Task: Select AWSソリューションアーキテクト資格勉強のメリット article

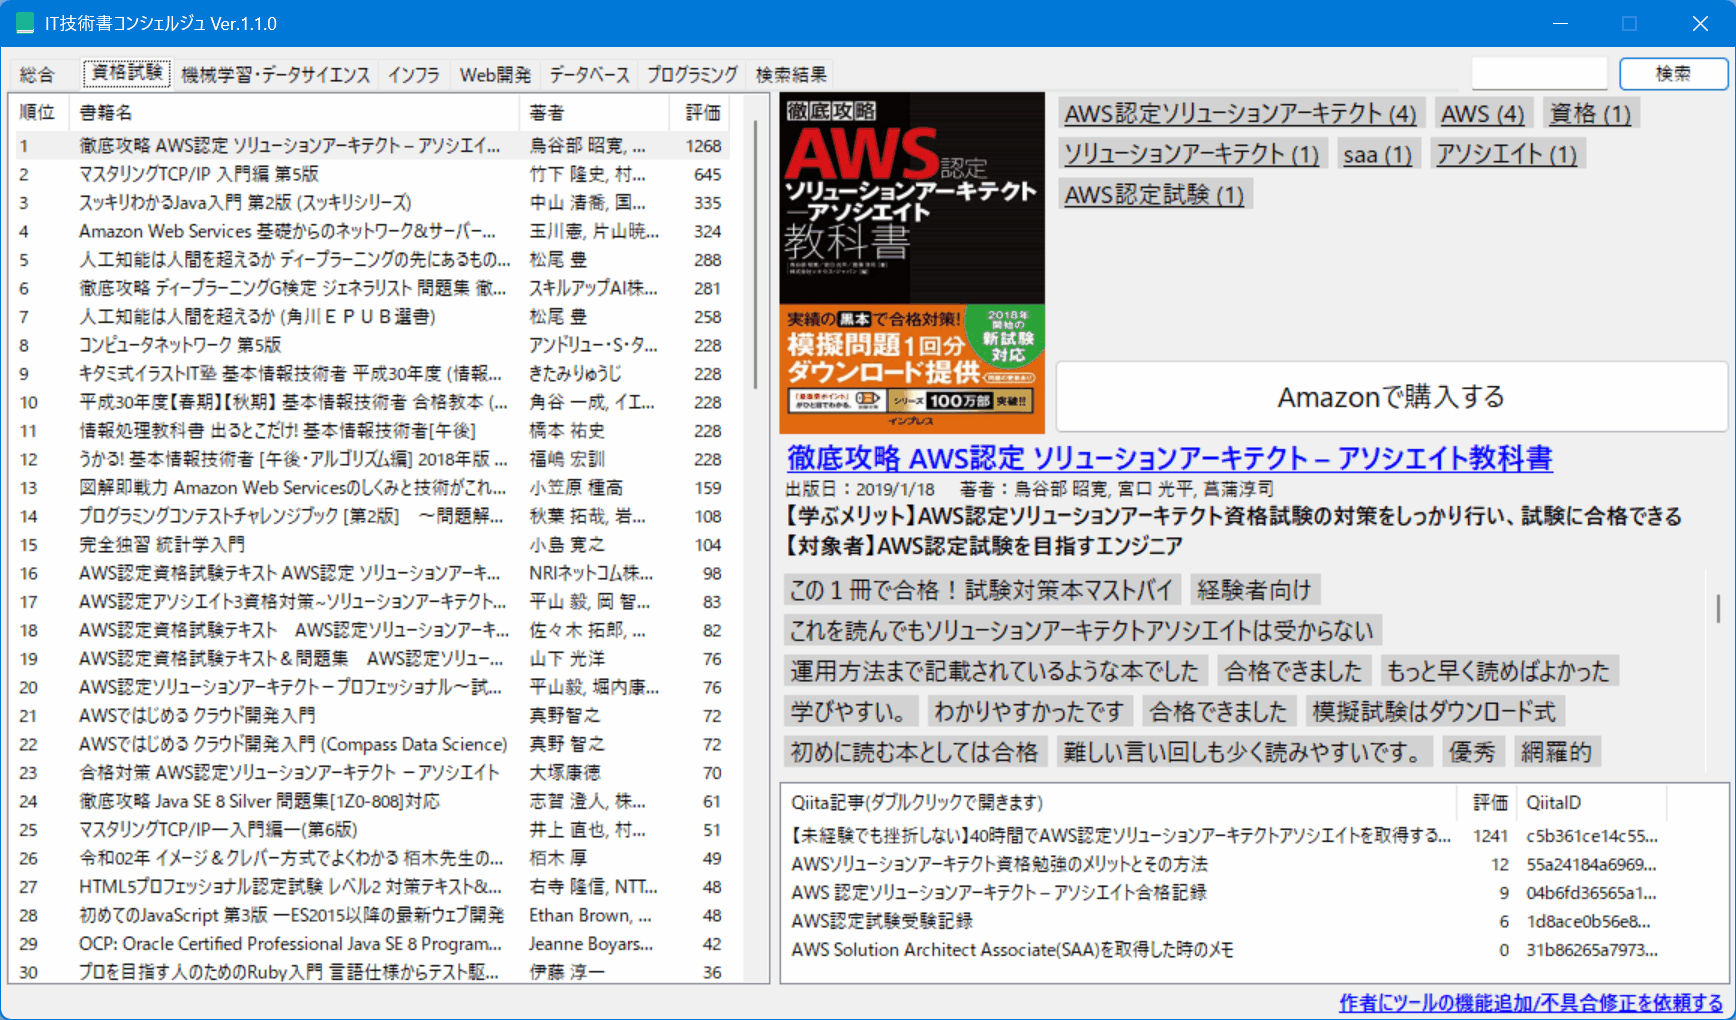Action: (1224, 864)
